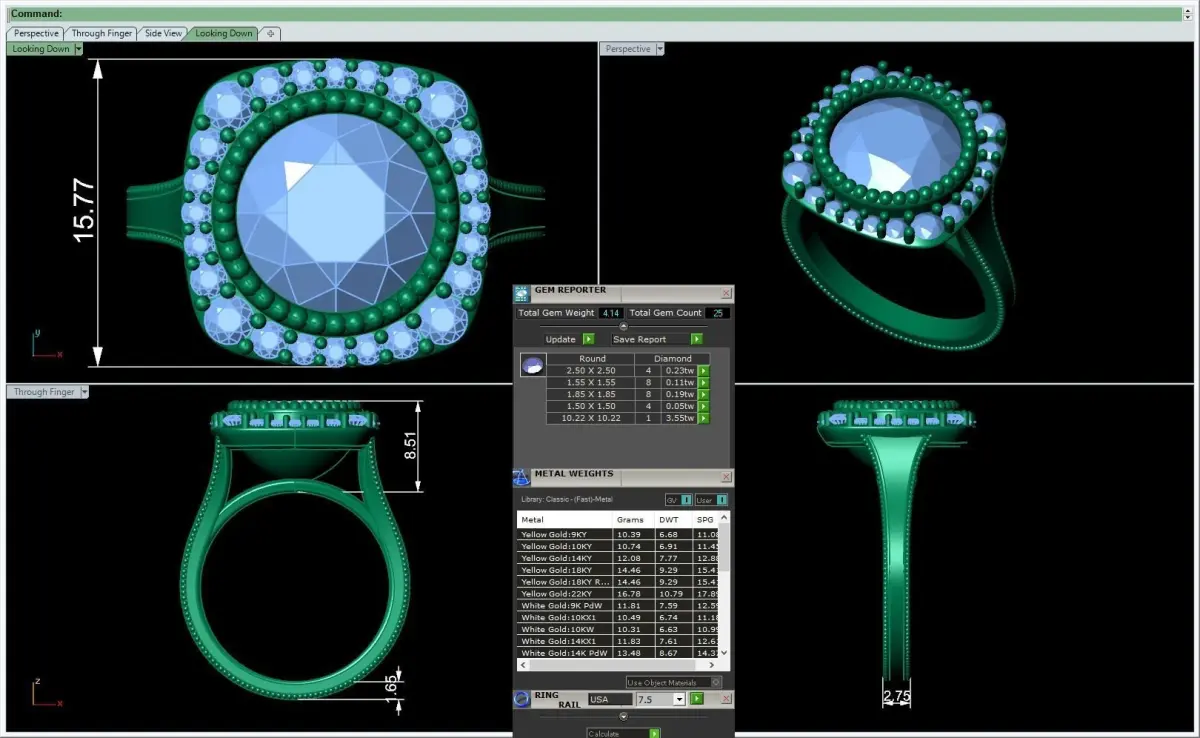Select the Yellow Gold:22KY row
The width and height of the screenshot is (1200, 738).
619,594
